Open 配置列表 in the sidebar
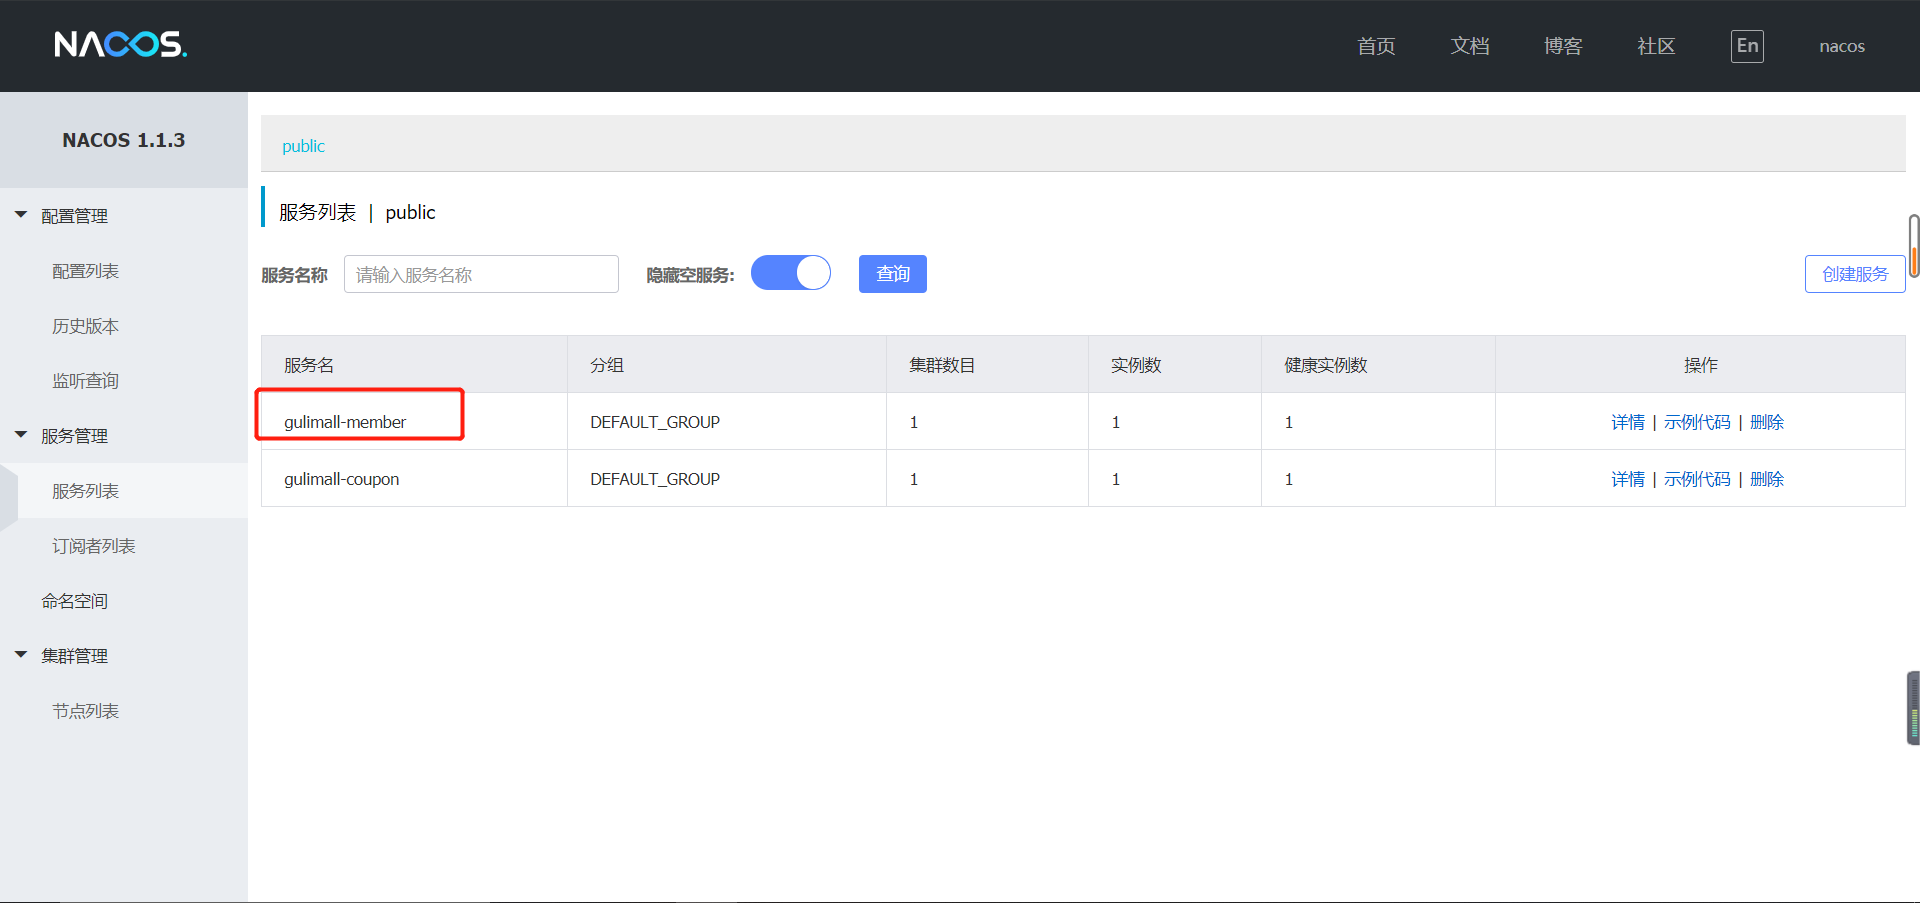The image size is (1920, 903). [86, 271]
